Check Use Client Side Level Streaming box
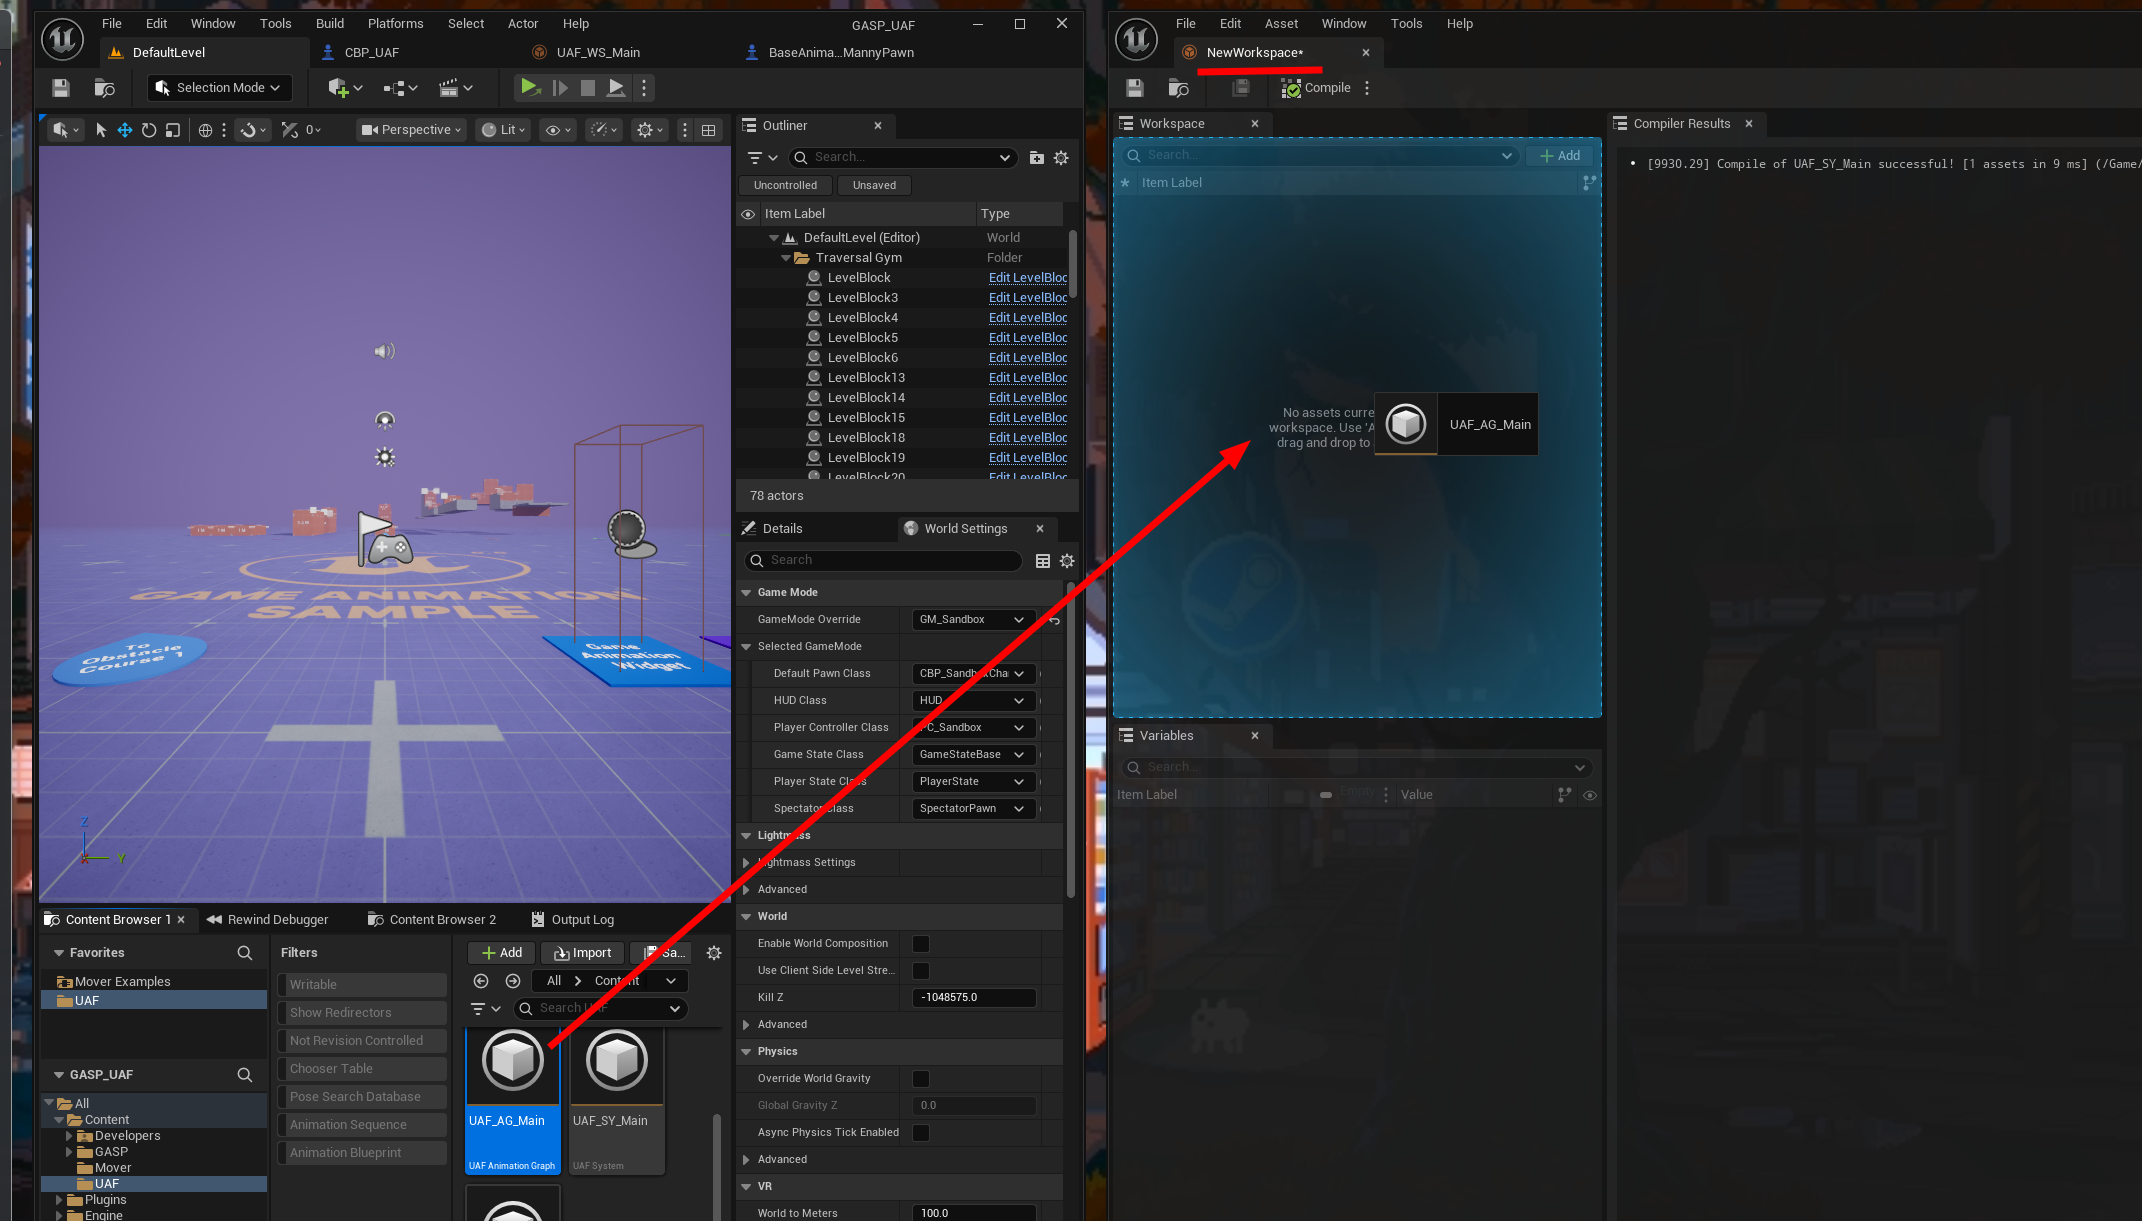Viewport: 2142px width, 1221px height. [921, 971]
